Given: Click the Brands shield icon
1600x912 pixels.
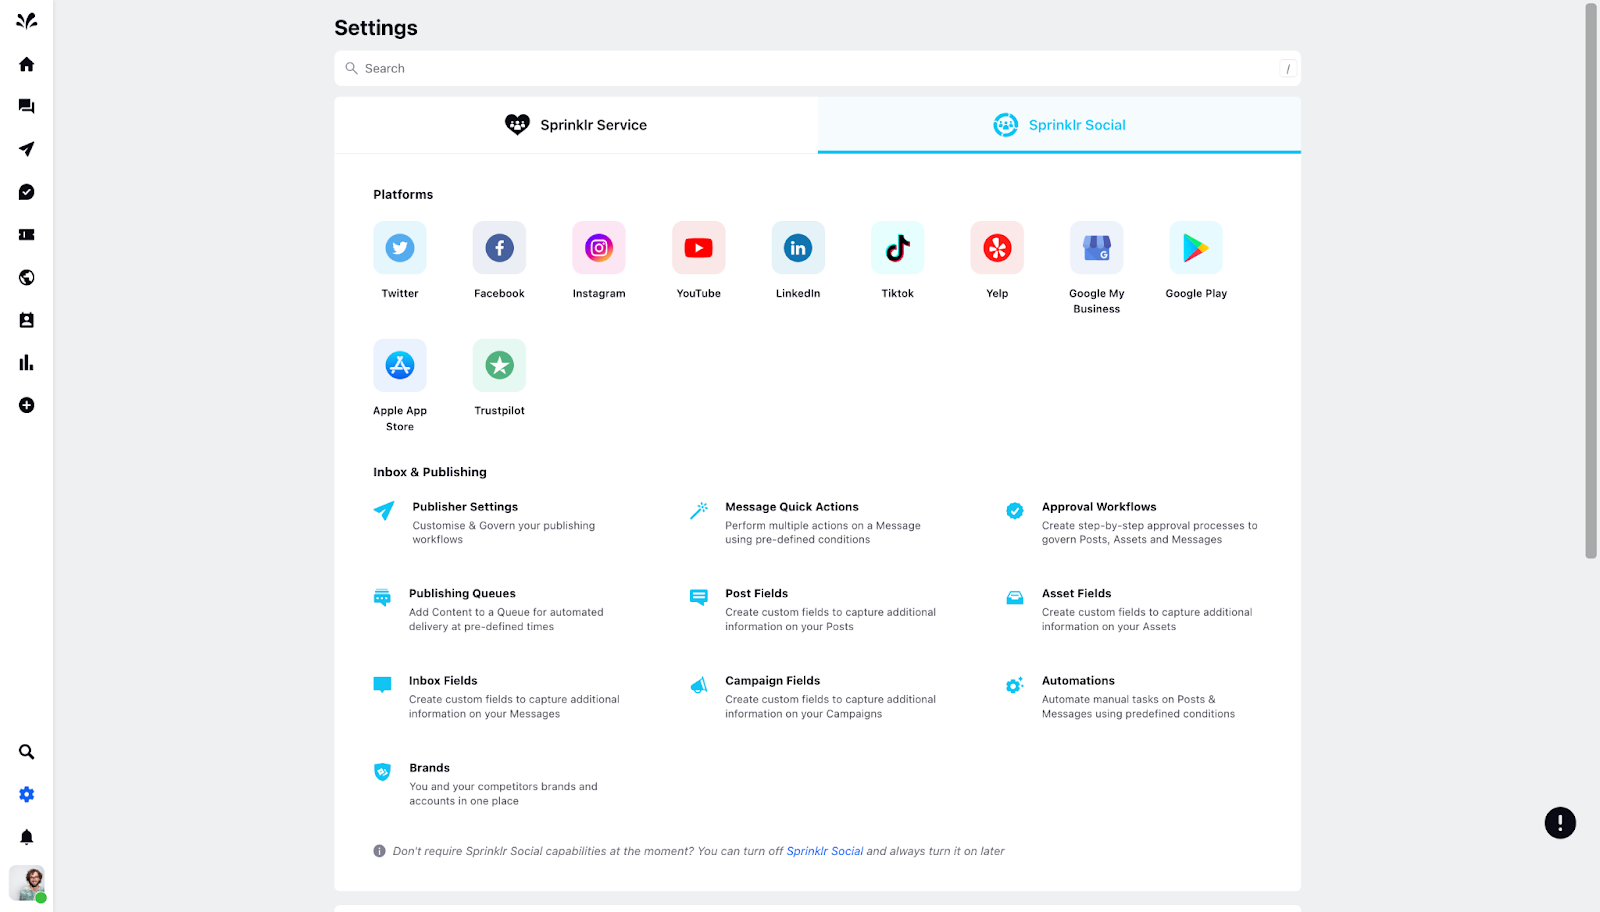Looking at the screenshot, I should pos(382,772).
